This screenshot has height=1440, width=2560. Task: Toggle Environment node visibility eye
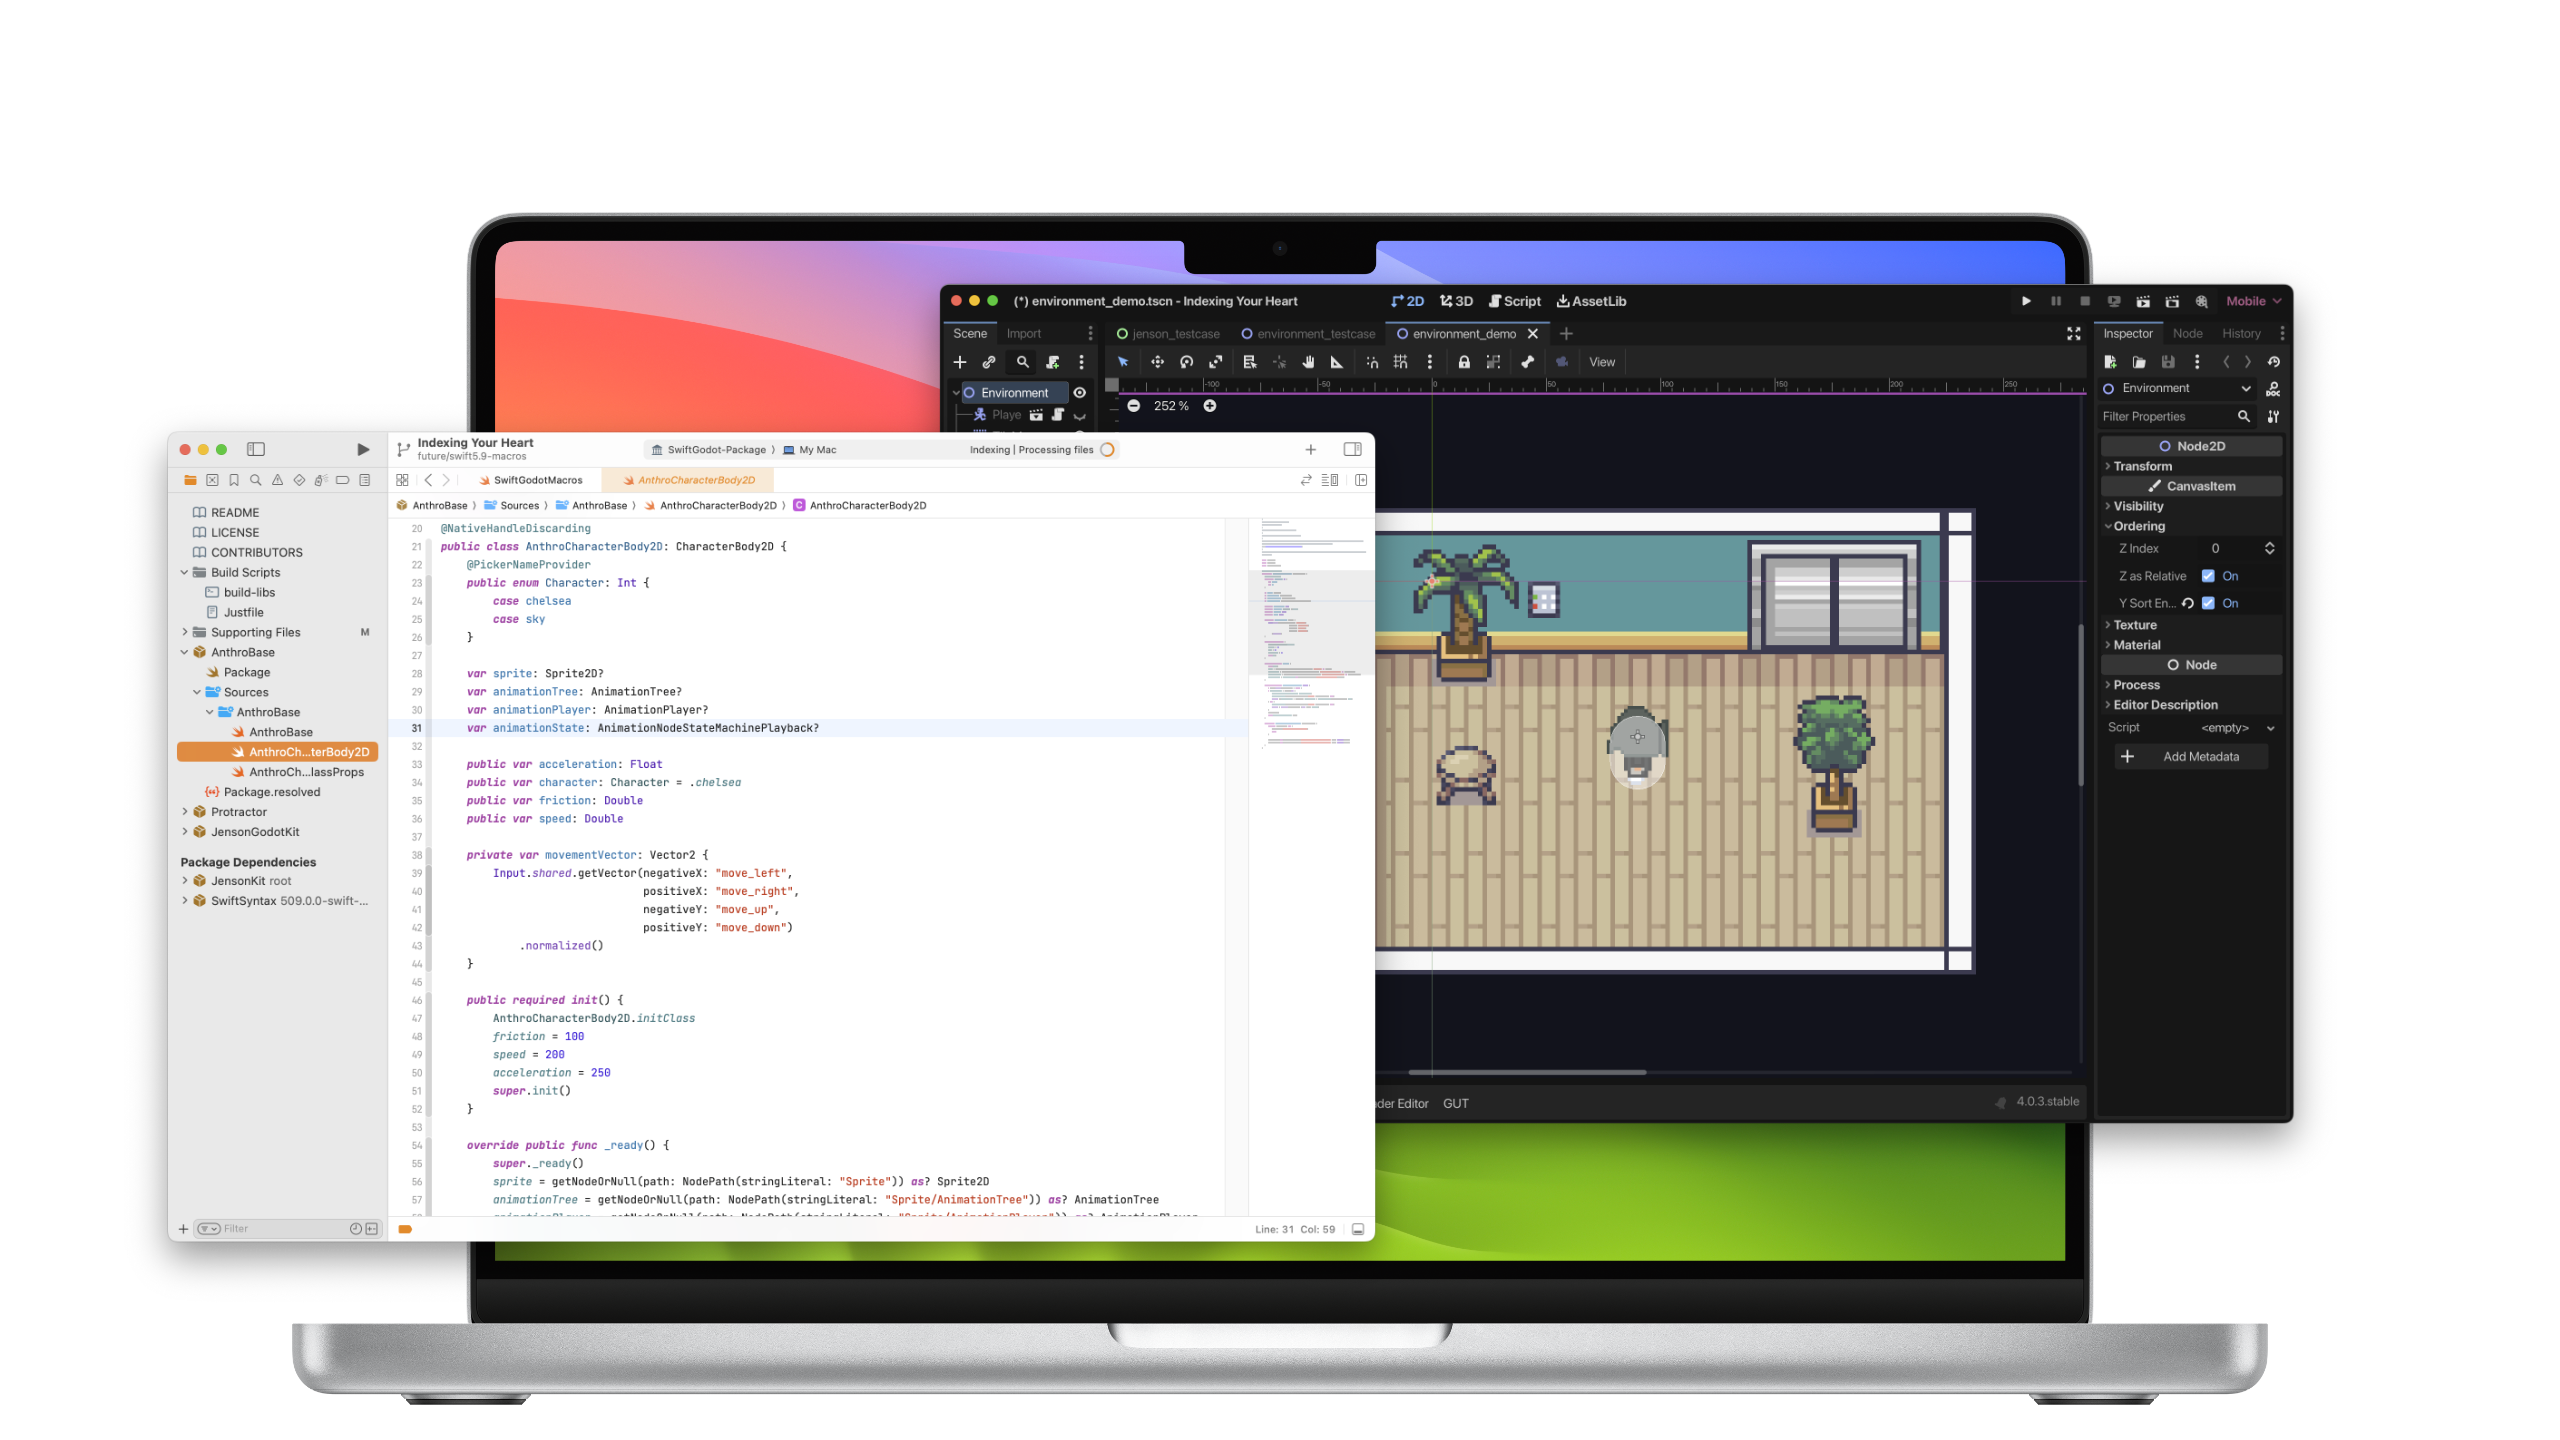1080,393
